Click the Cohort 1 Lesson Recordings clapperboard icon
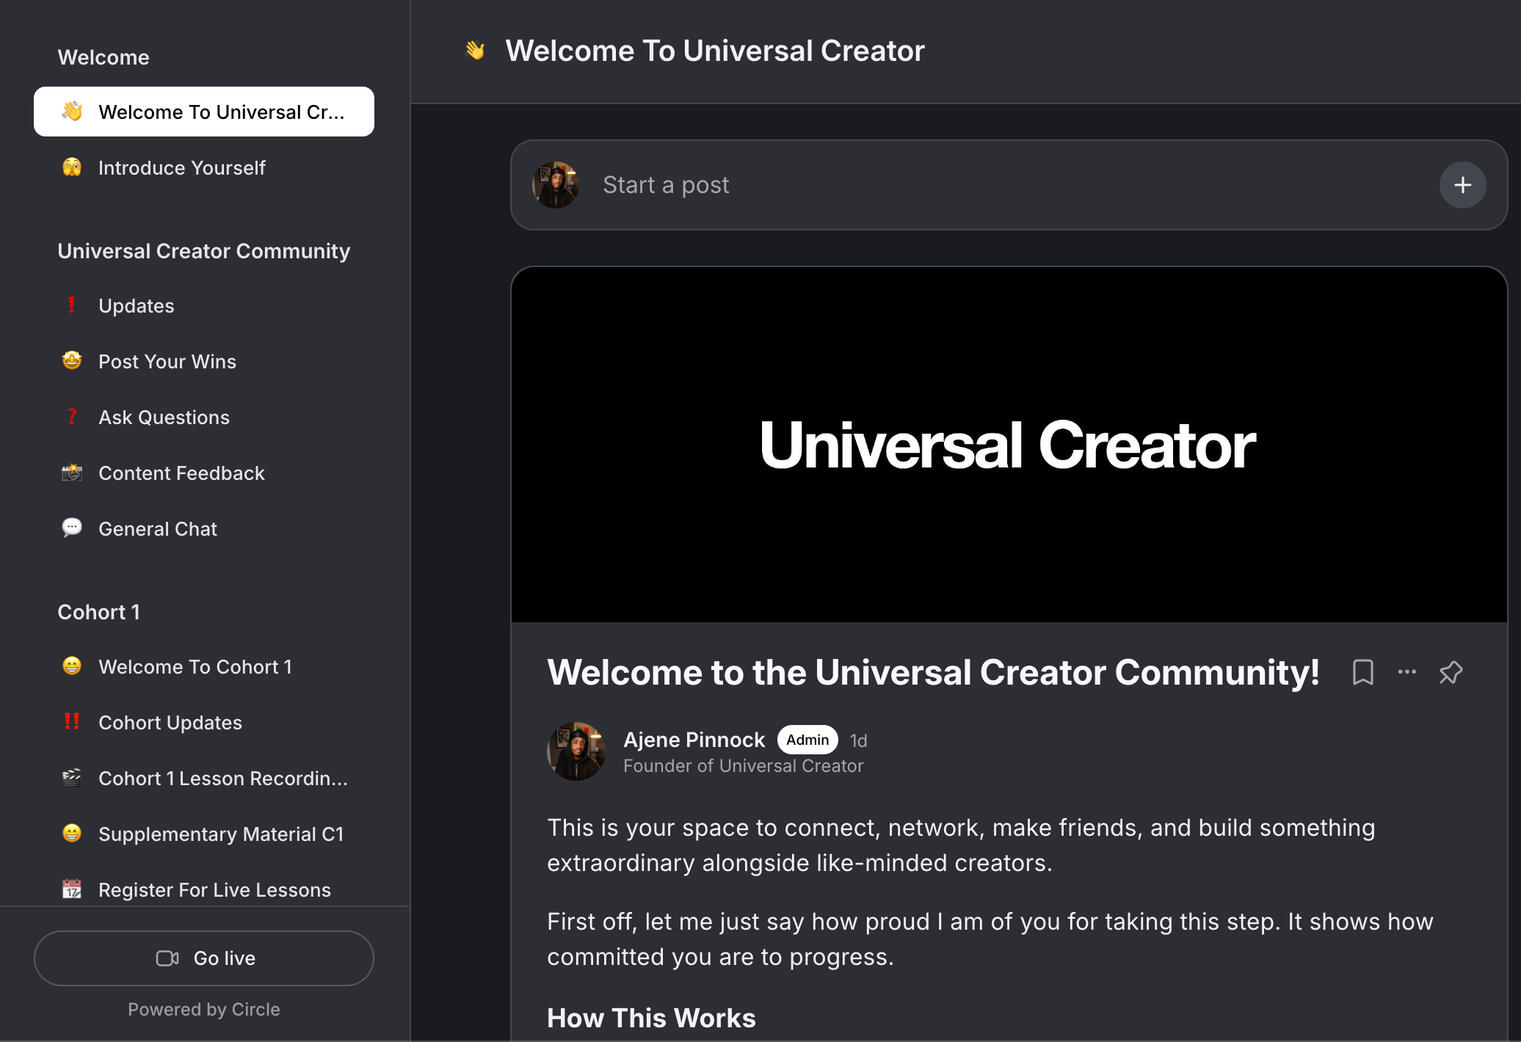The height and width of the screenshot is (1042, 1521). pos(72,778)
